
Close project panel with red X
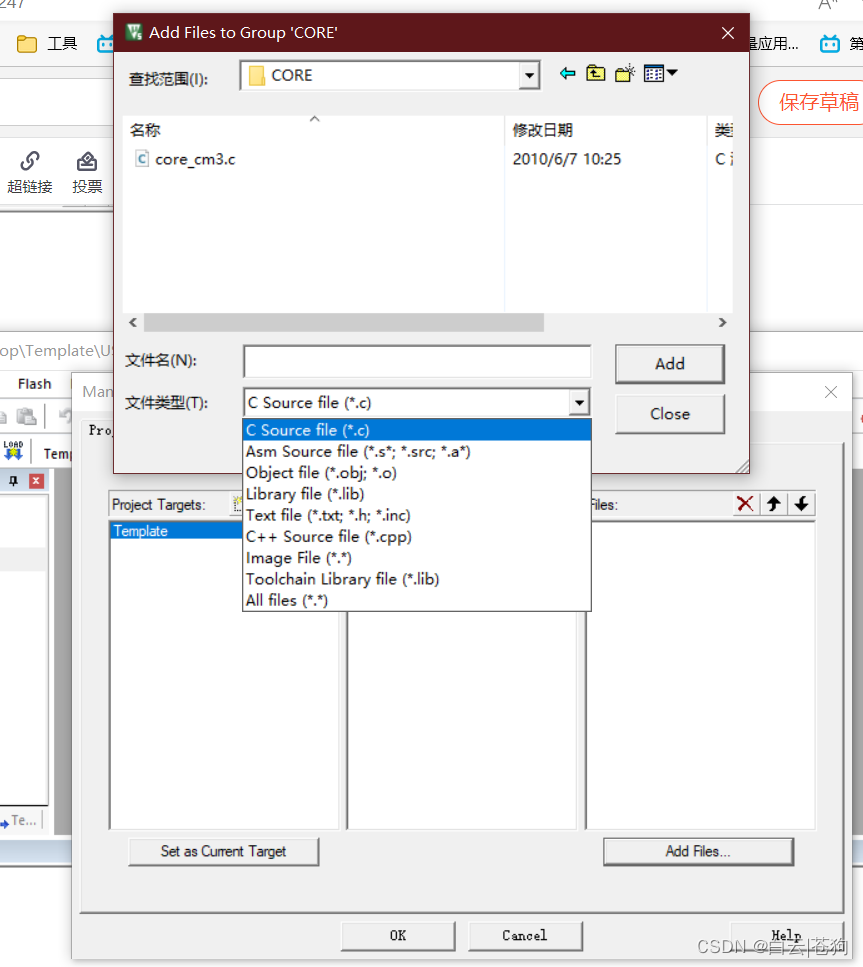point(36,481)
